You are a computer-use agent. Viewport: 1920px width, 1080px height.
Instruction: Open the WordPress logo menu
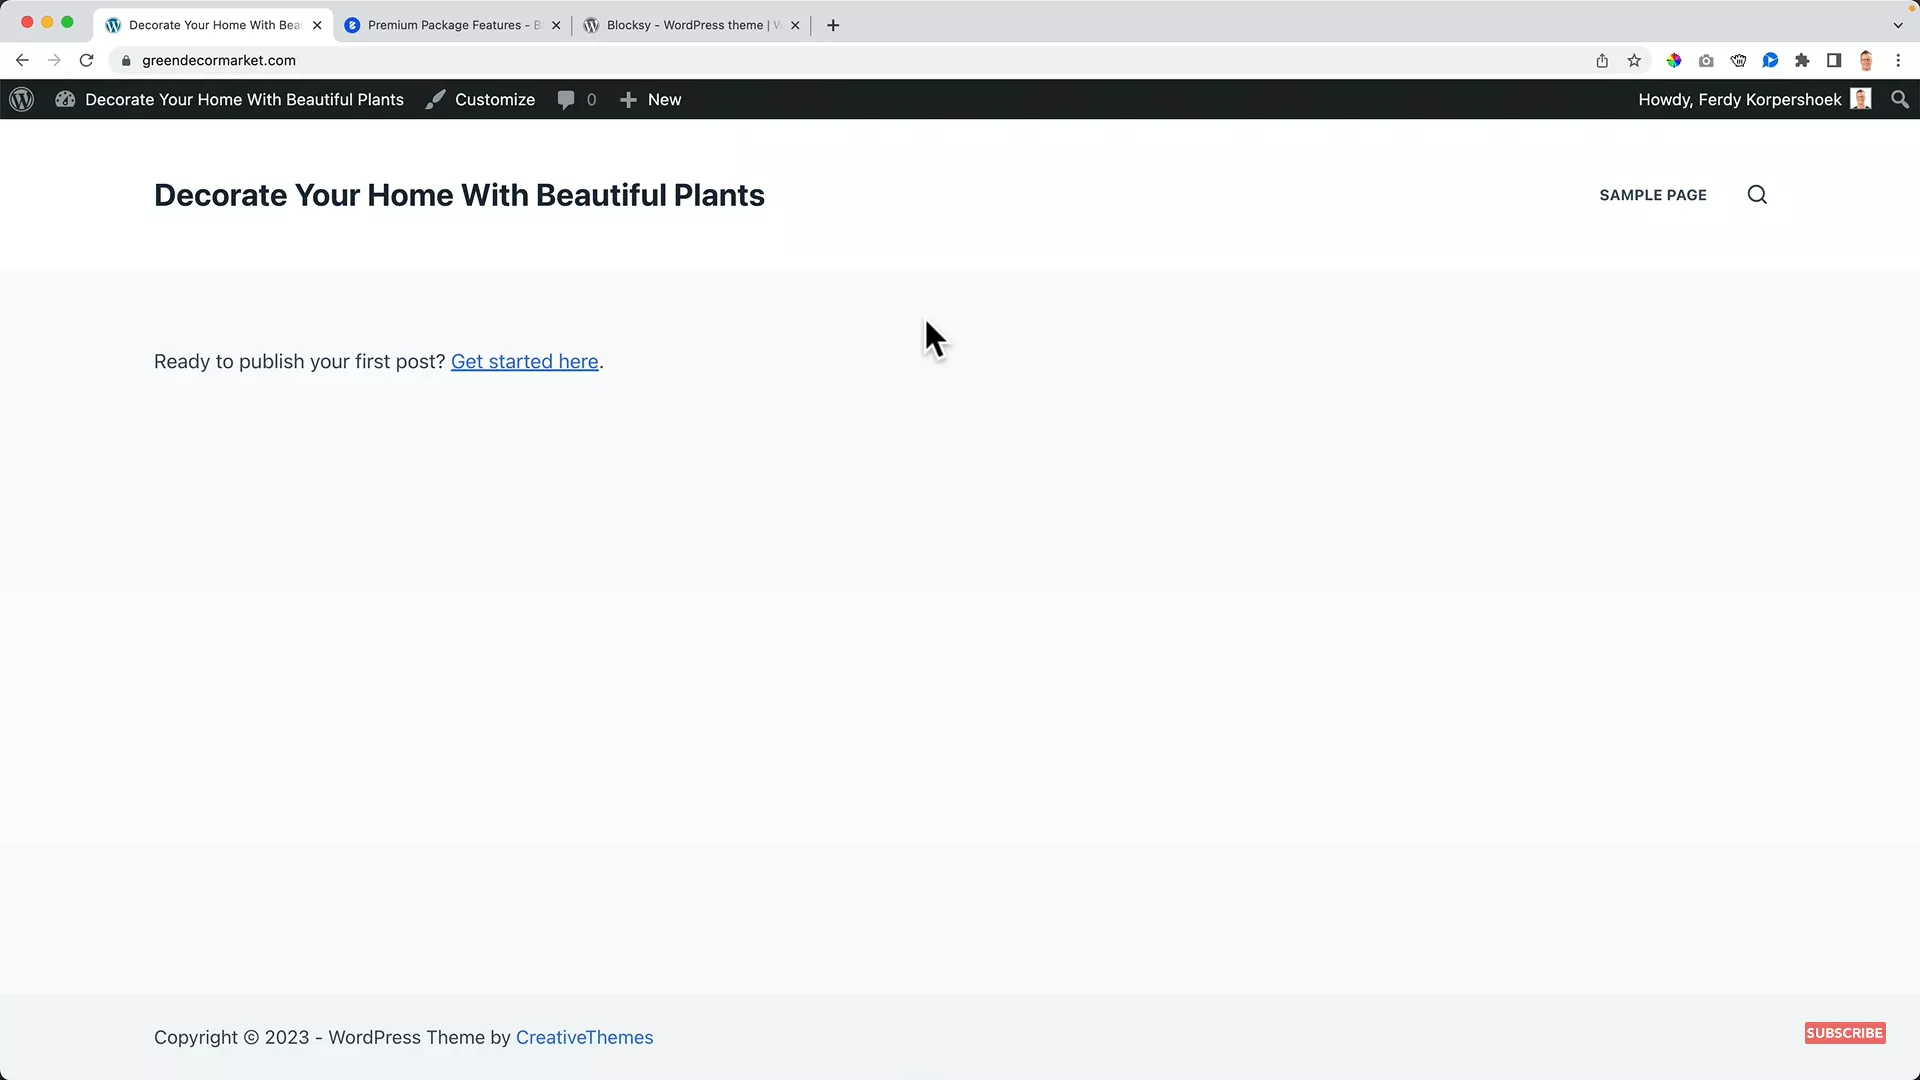pyautogui.click(x=21, y=99)
